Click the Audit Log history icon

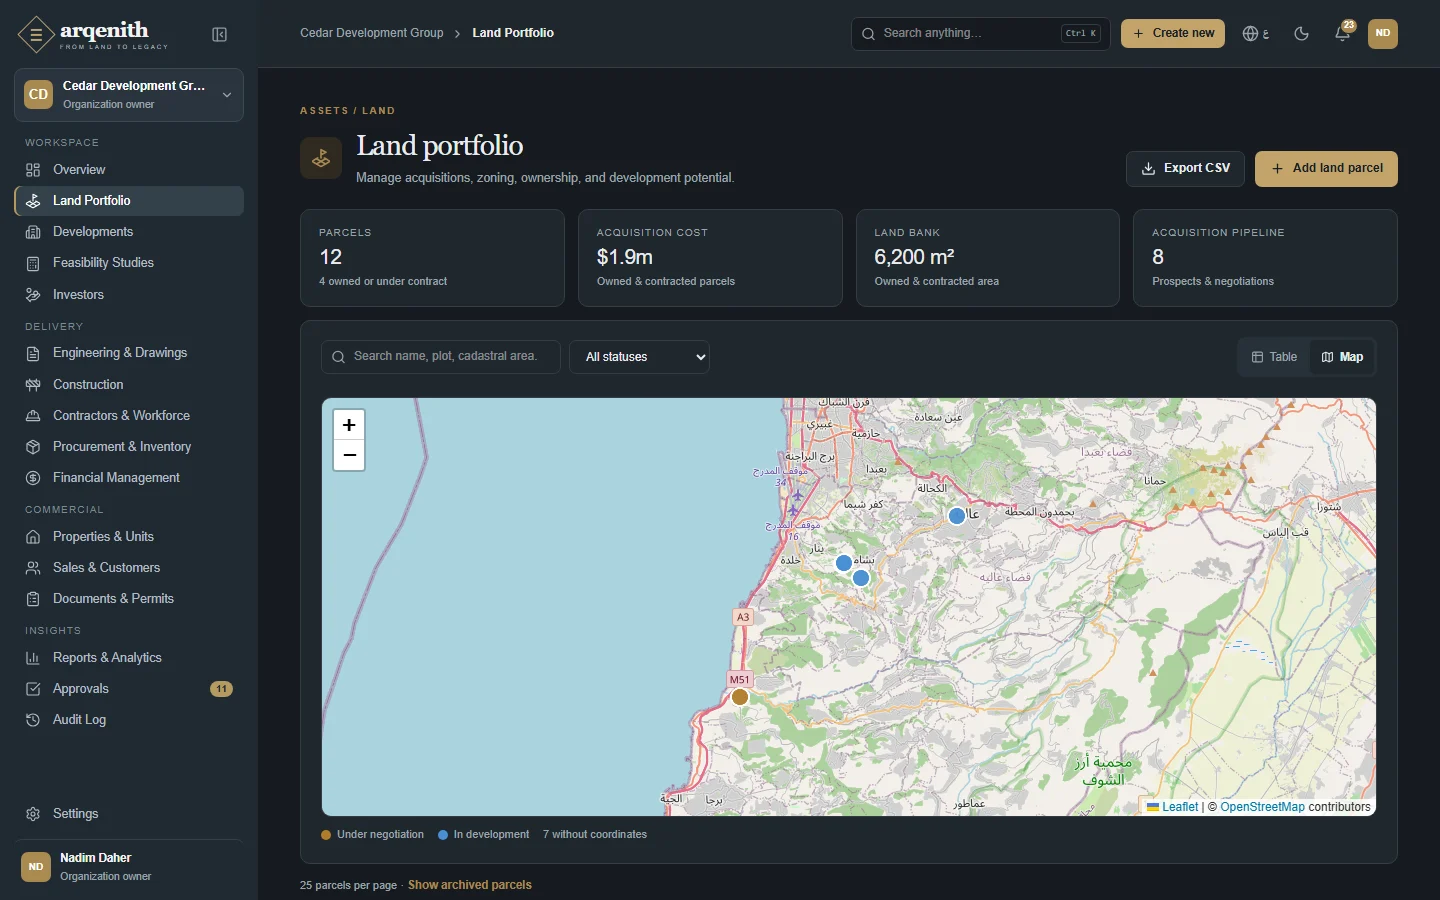(x=33, y=720)
